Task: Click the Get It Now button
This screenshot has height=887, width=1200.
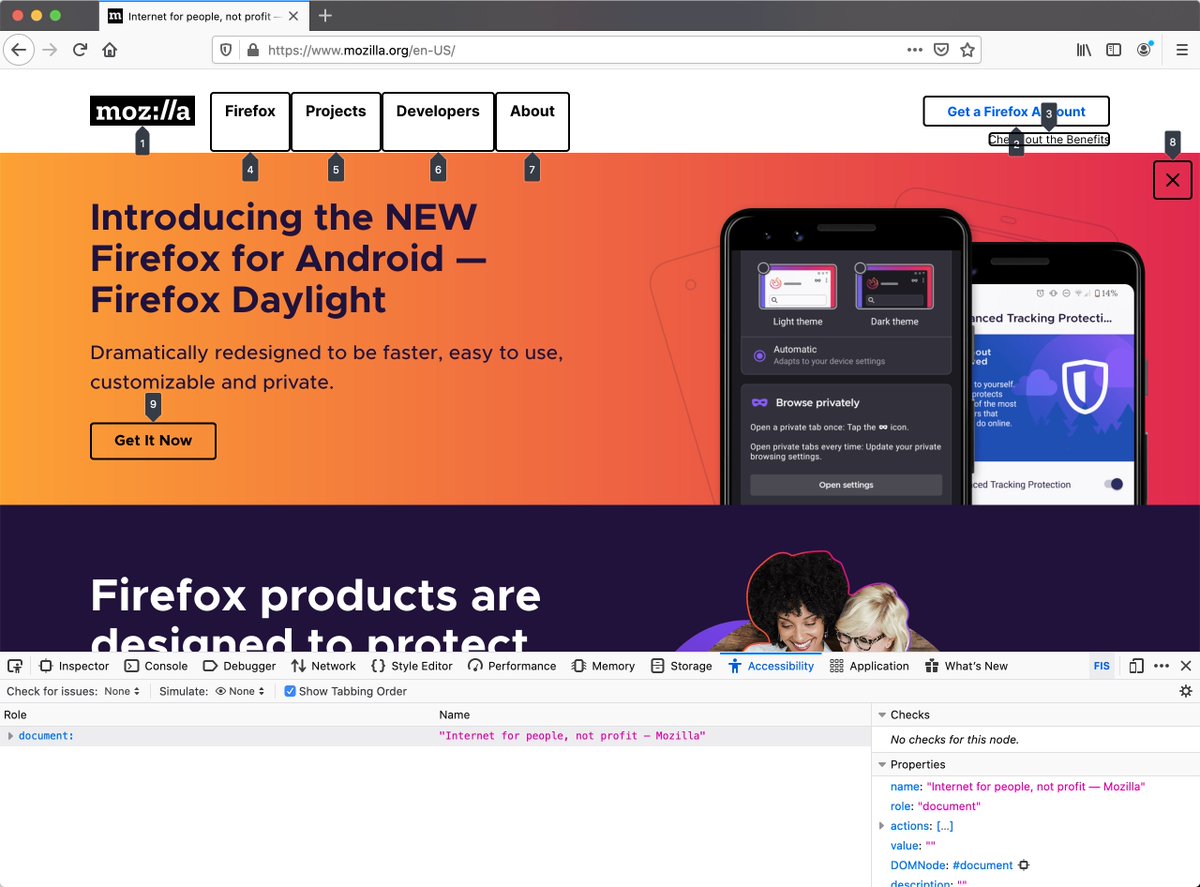Action: 153,440
